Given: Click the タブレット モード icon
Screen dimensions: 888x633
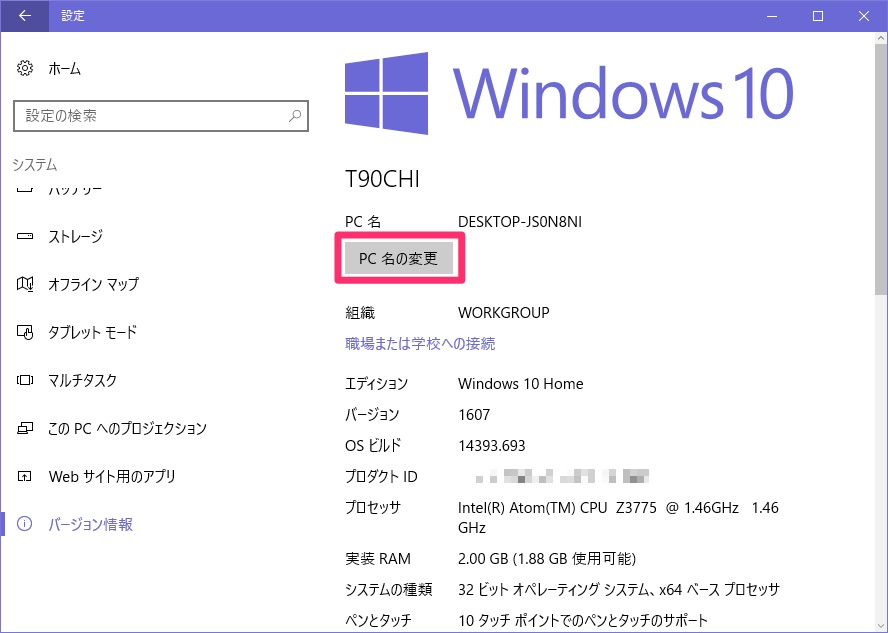Looking at the screenshot, I should pos(24,332).
